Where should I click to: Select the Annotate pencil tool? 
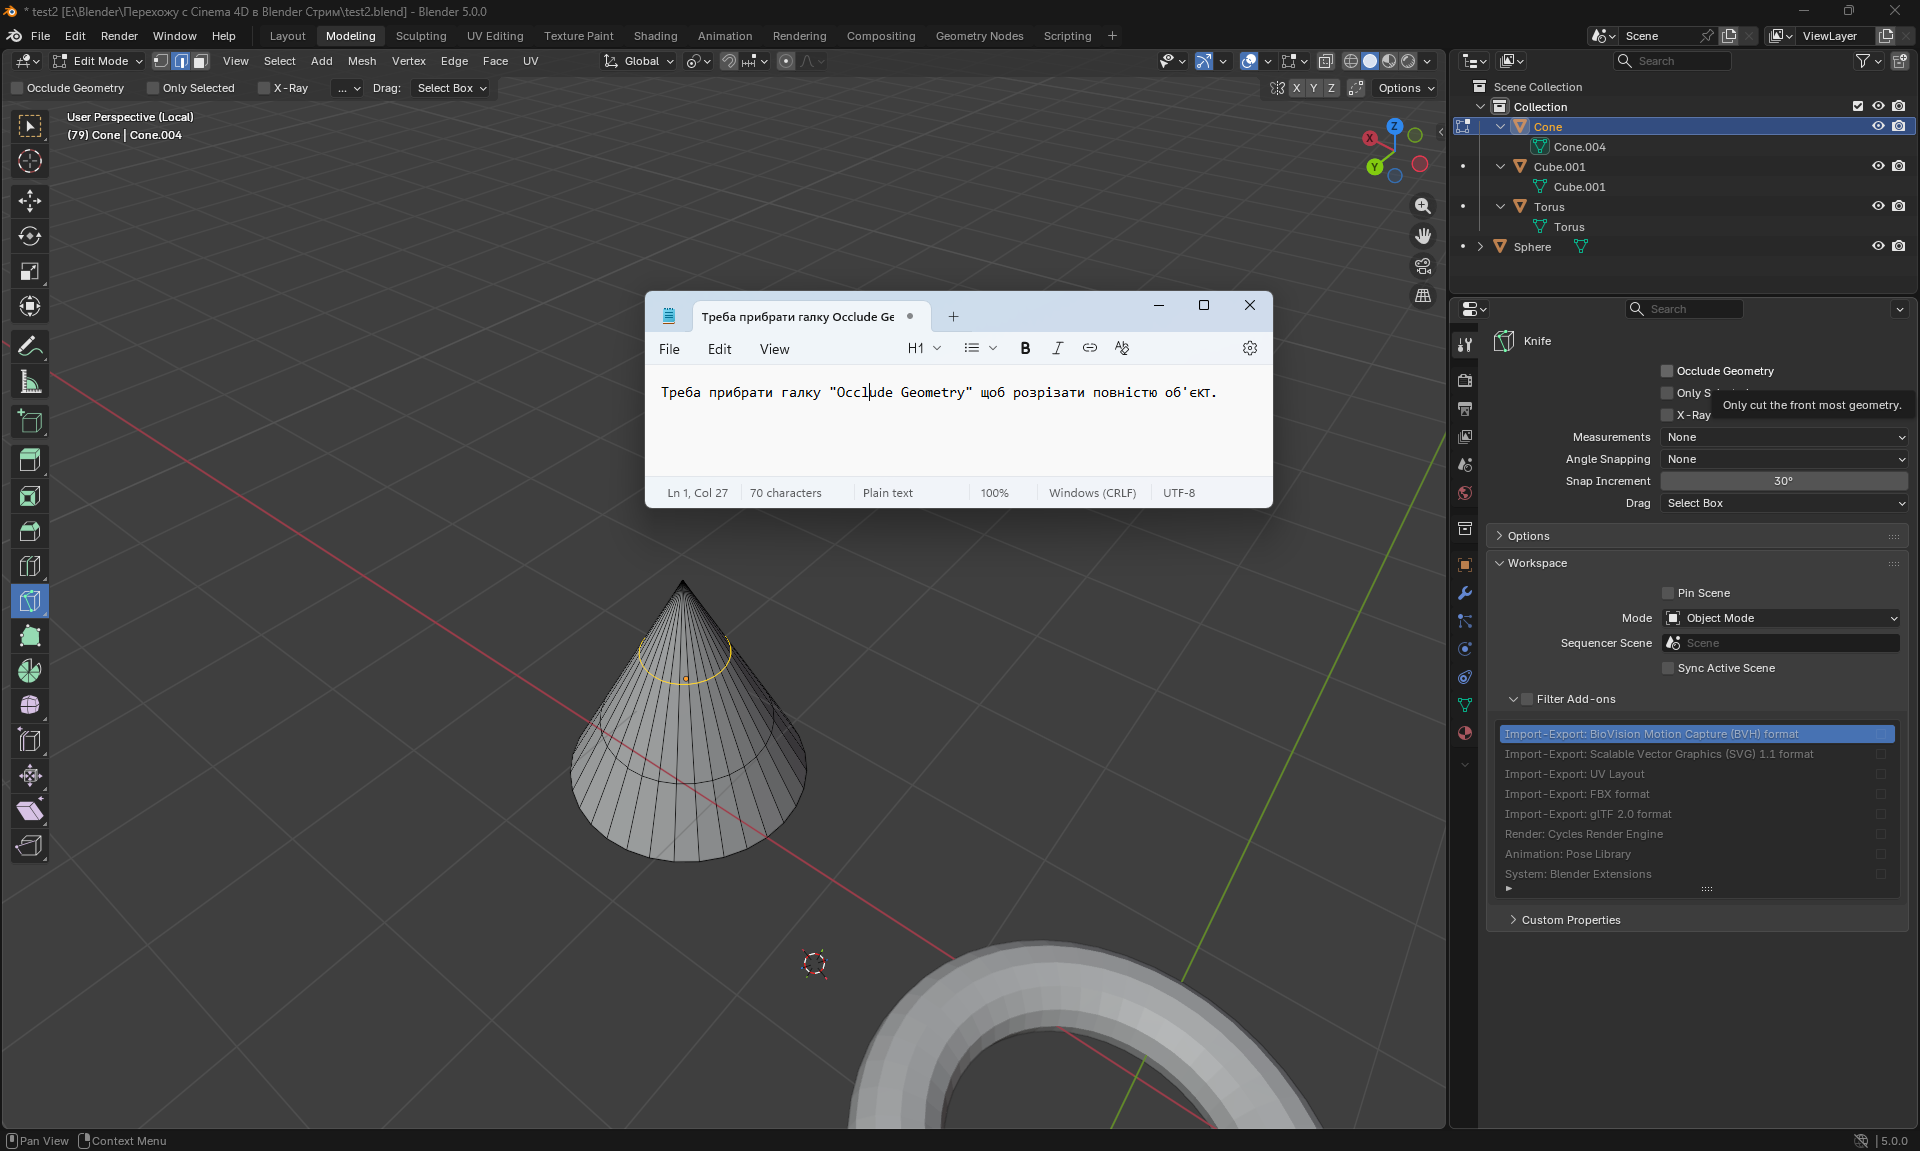pos(30,347)
